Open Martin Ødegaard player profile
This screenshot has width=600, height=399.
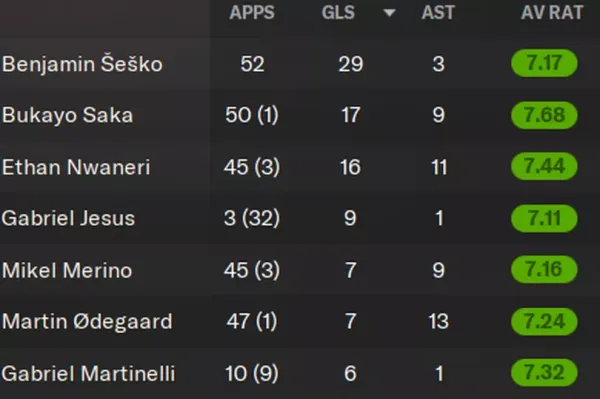tap(87, 321)
